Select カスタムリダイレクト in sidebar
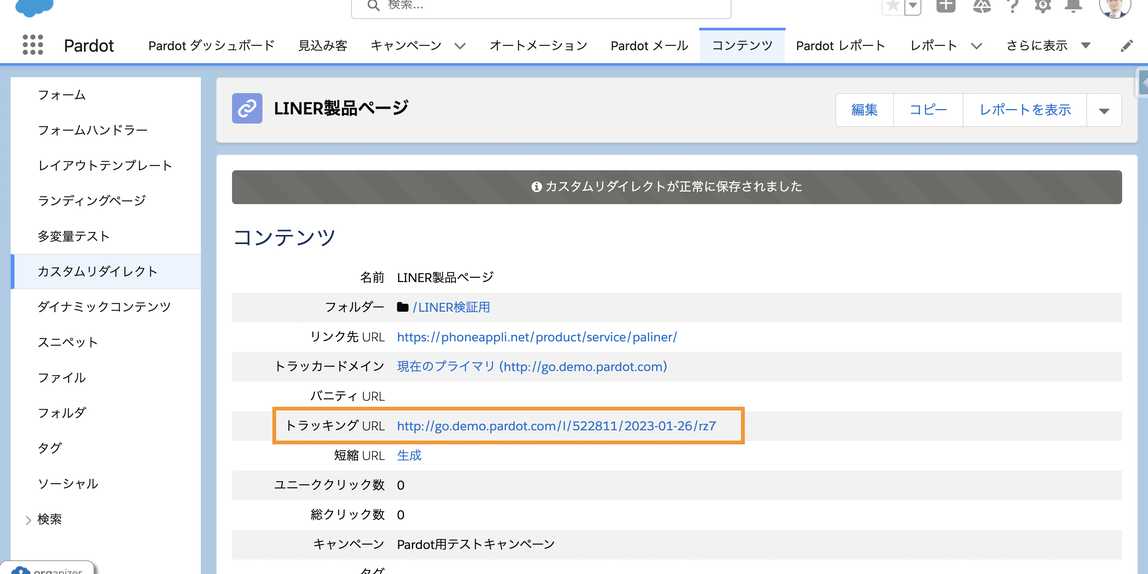 pos(105,272)
